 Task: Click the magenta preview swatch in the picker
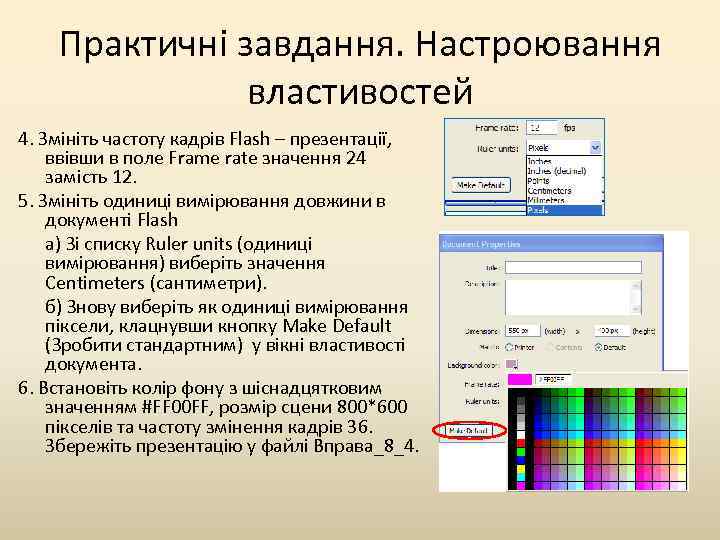pos(520,379)
